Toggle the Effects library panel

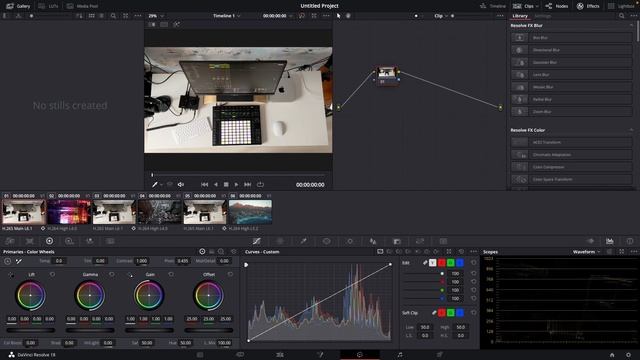coord(588,6)
